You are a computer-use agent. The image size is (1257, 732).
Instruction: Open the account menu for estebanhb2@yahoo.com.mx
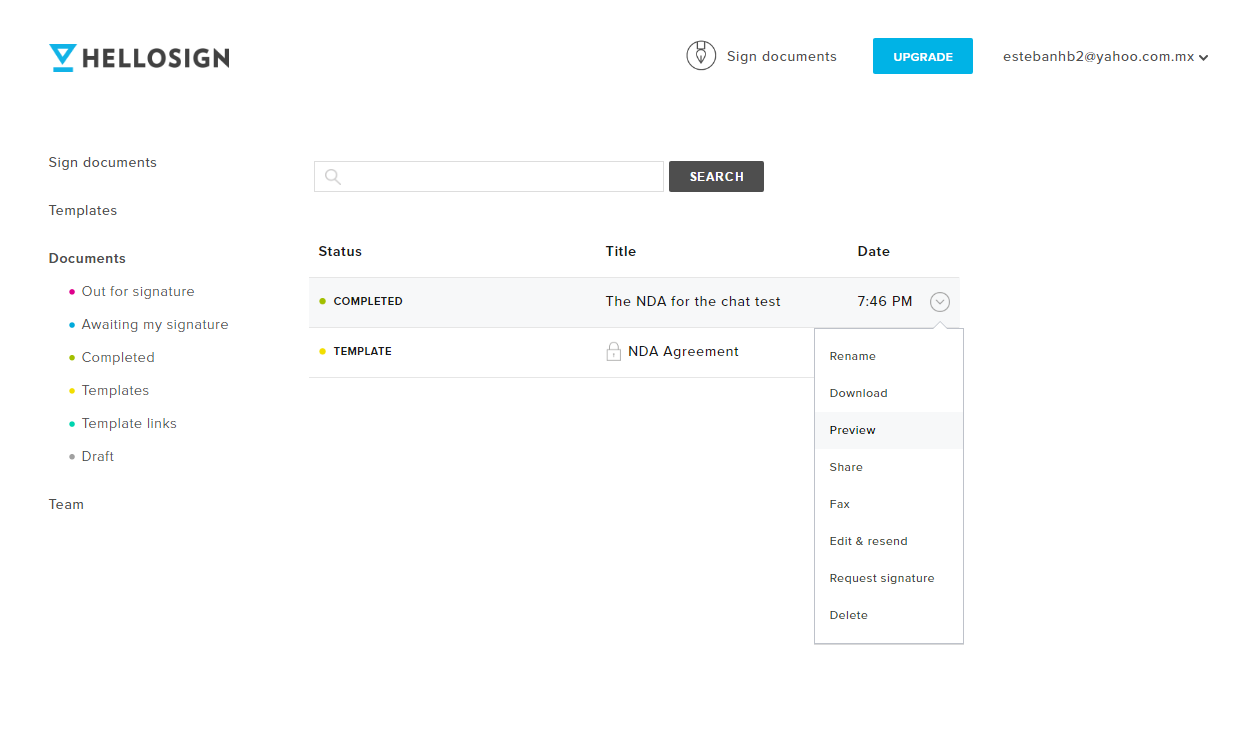point(1104,57)
